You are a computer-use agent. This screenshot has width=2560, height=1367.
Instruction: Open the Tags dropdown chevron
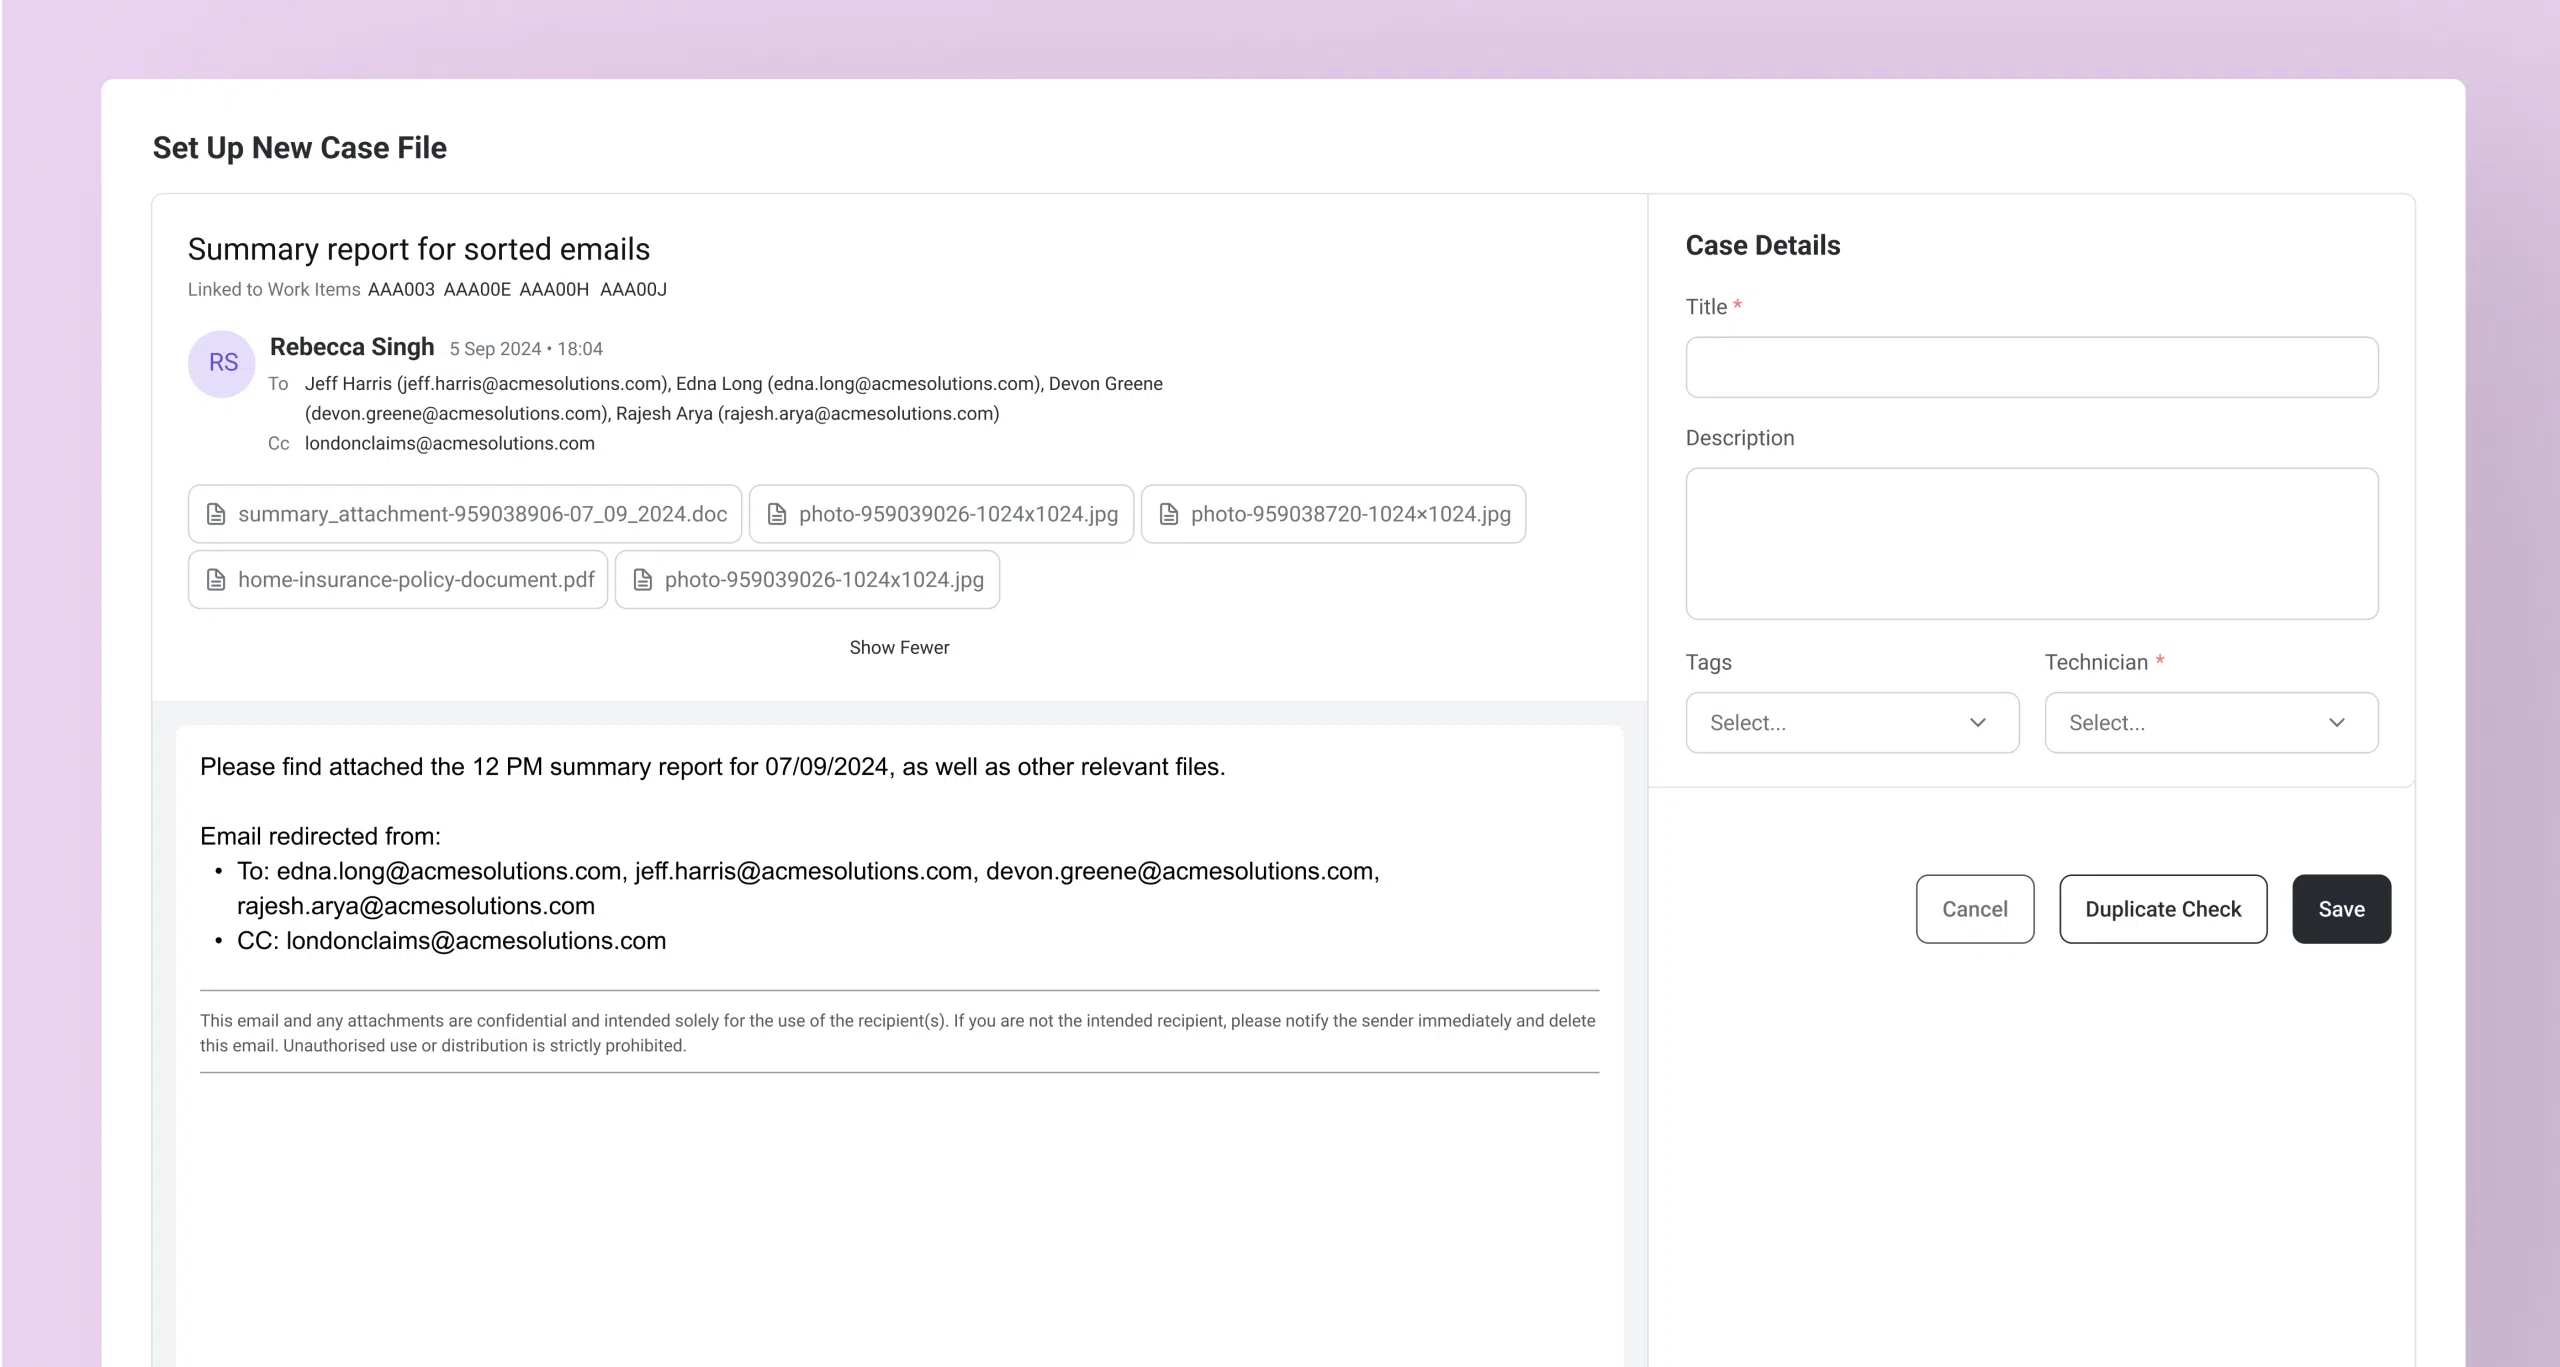1977,723
